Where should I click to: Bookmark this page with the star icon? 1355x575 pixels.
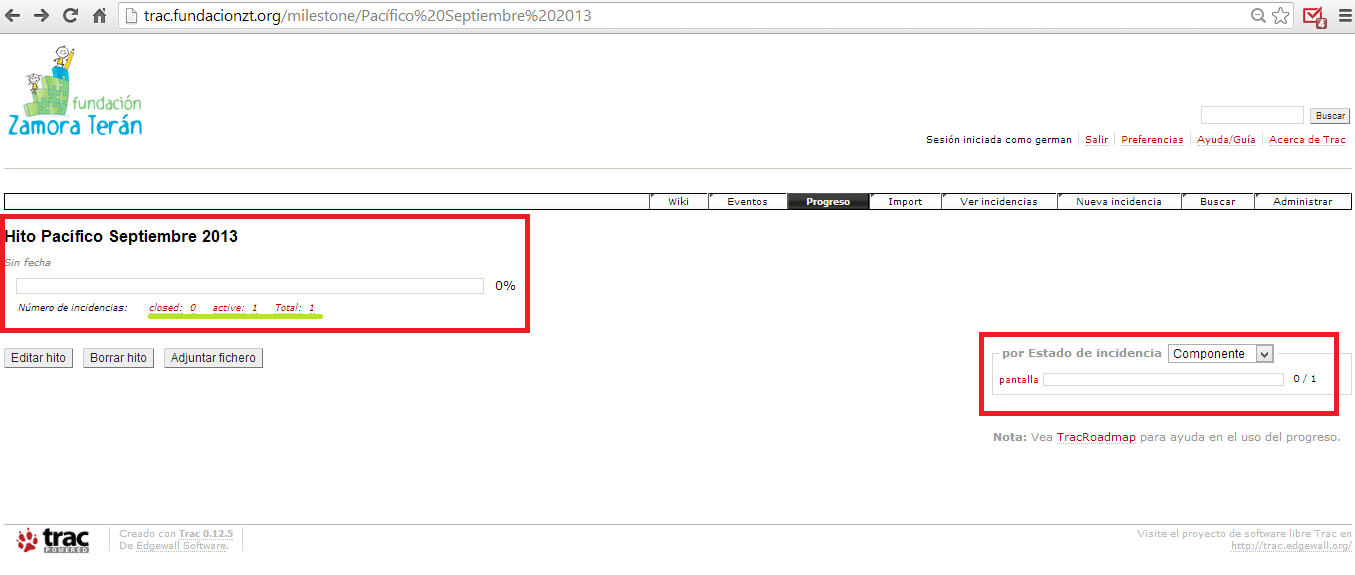click(x=1281, y=16)
